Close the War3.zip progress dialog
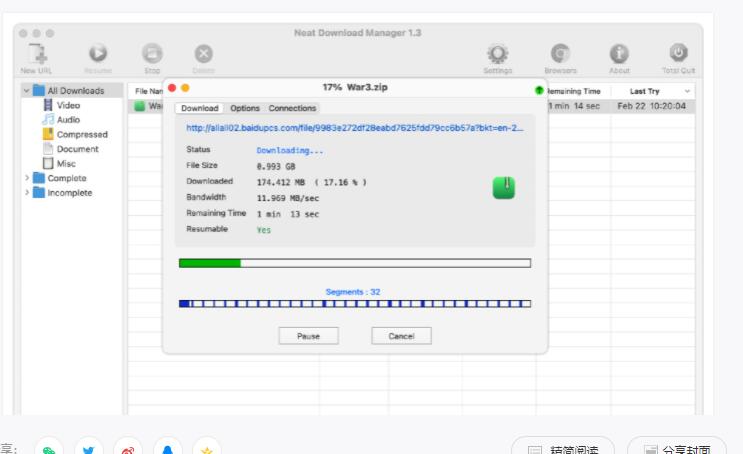Image resolution: width=743 pixels, height=454 pixels. click(x=172, y=88)
